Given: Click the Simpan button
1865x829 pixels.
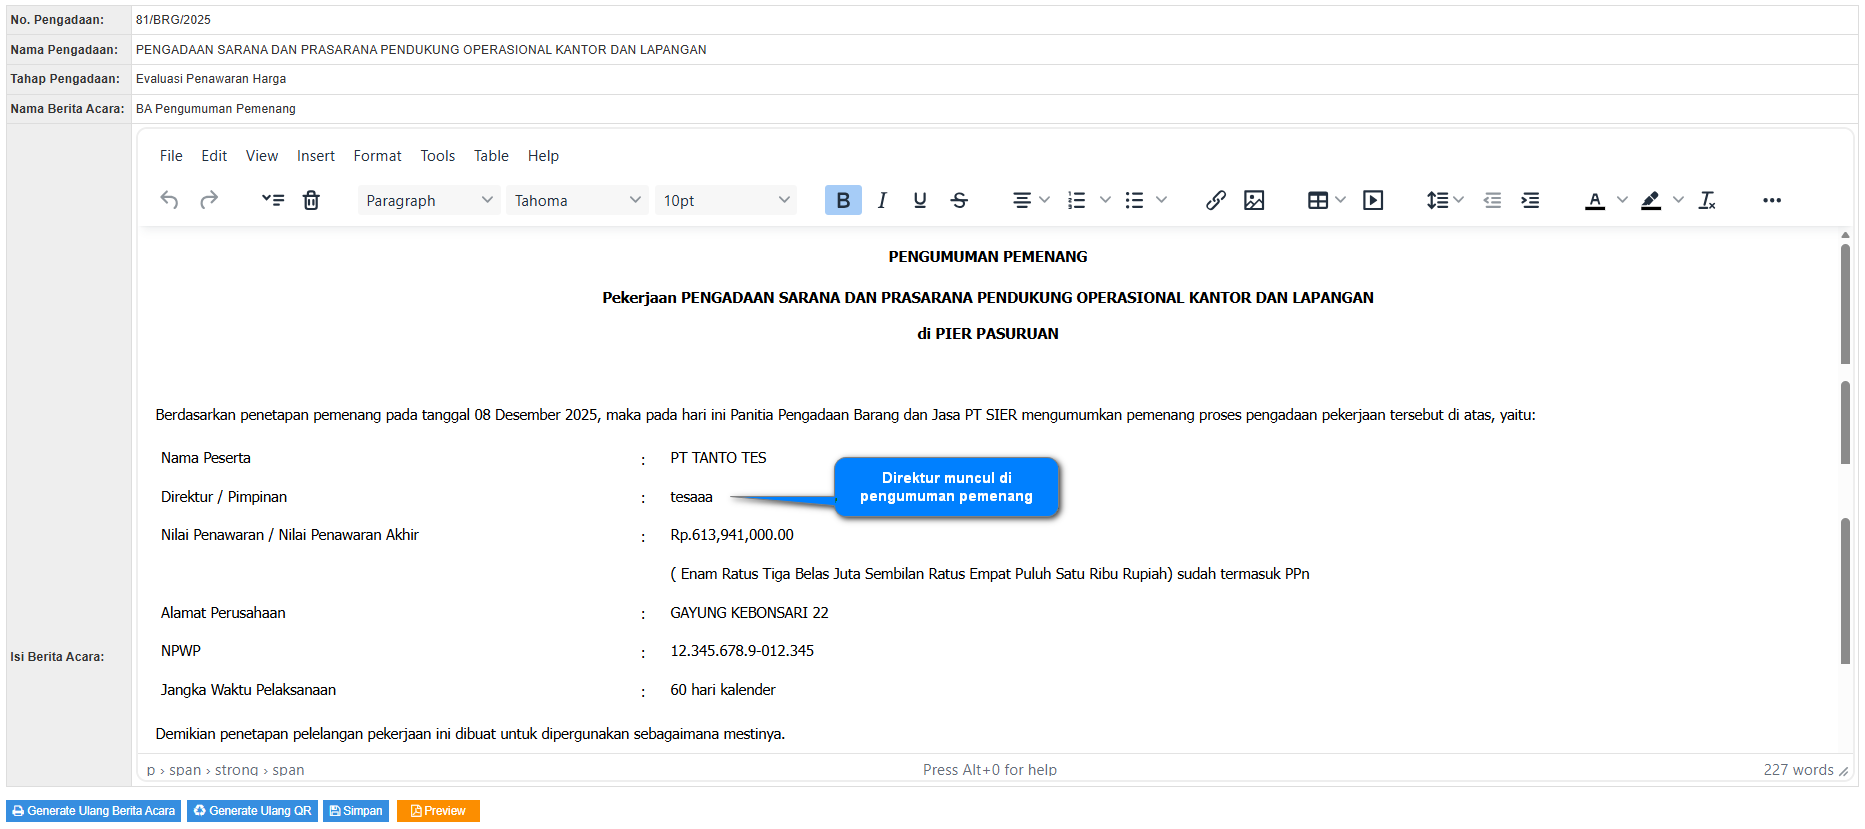Looking at the screenshot, I should 356,811.
